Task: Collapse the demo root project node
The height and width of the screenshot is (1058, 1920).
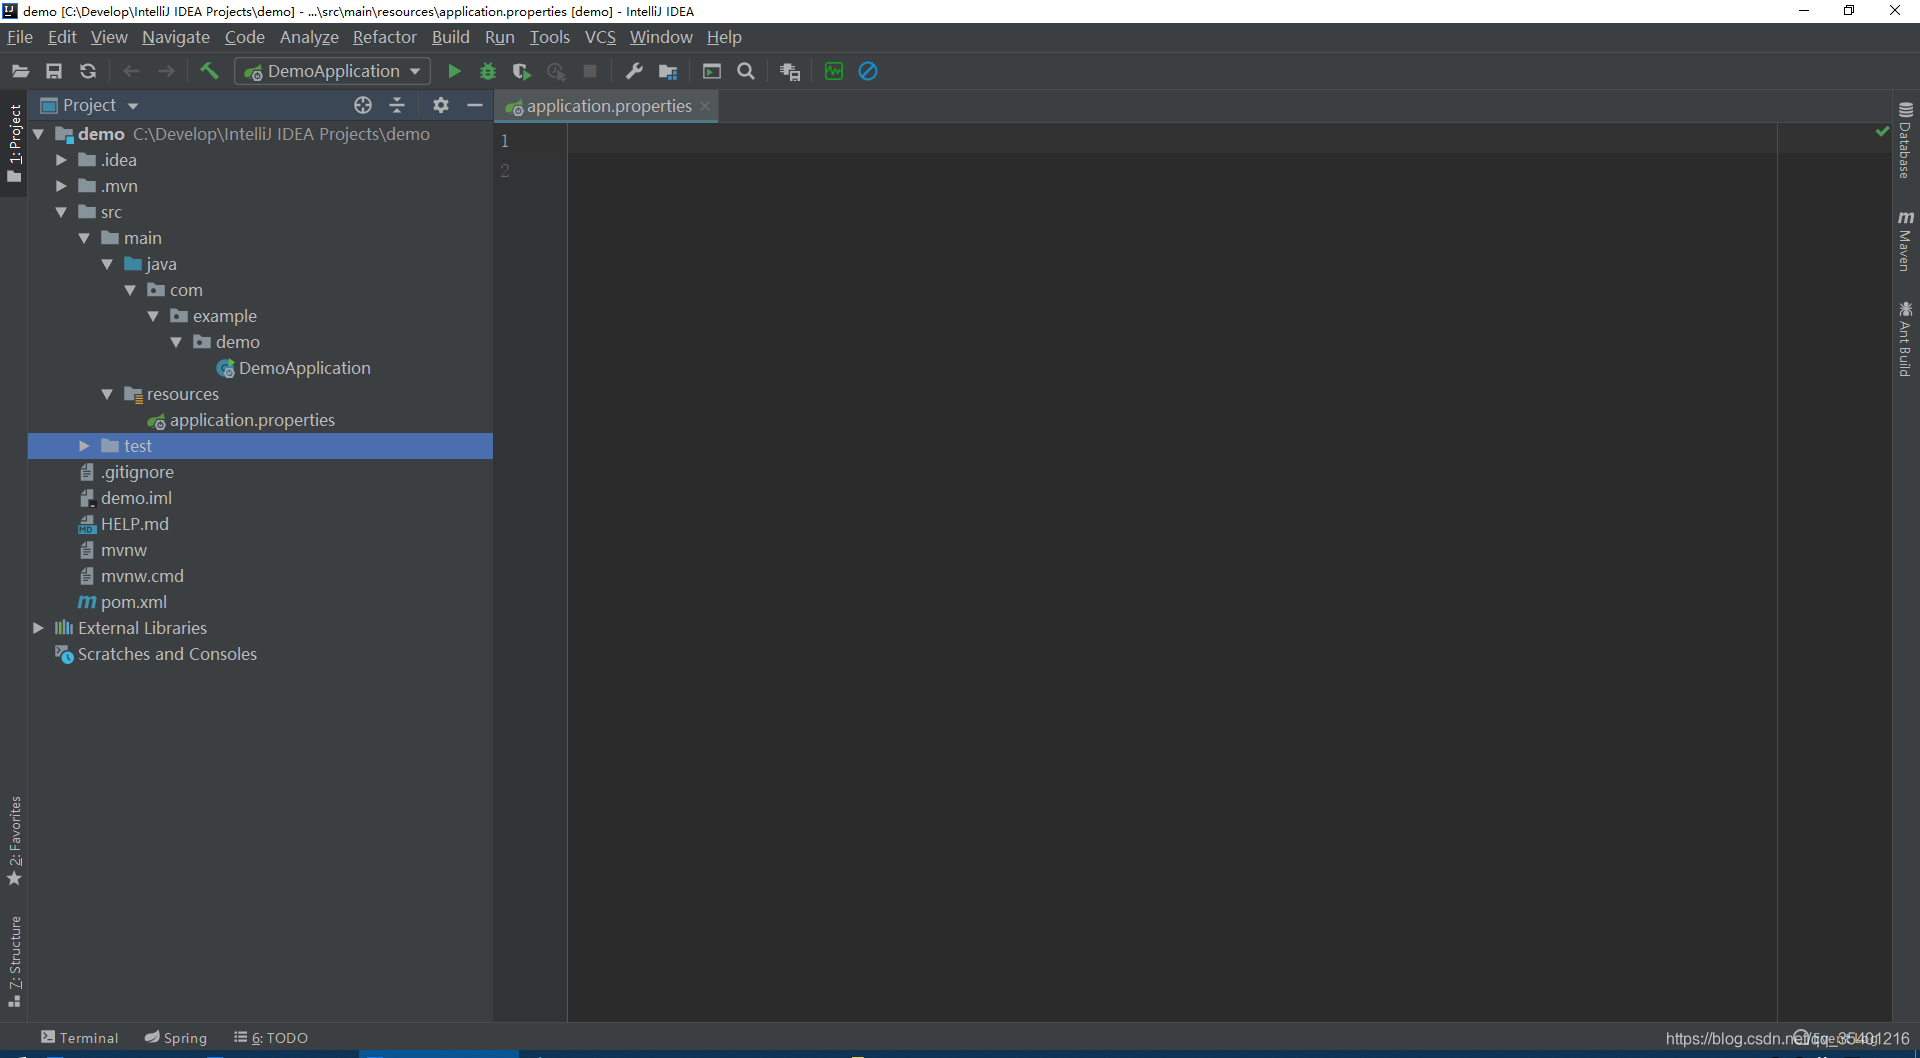Action: pyautogui.click(x=38, y=134)
